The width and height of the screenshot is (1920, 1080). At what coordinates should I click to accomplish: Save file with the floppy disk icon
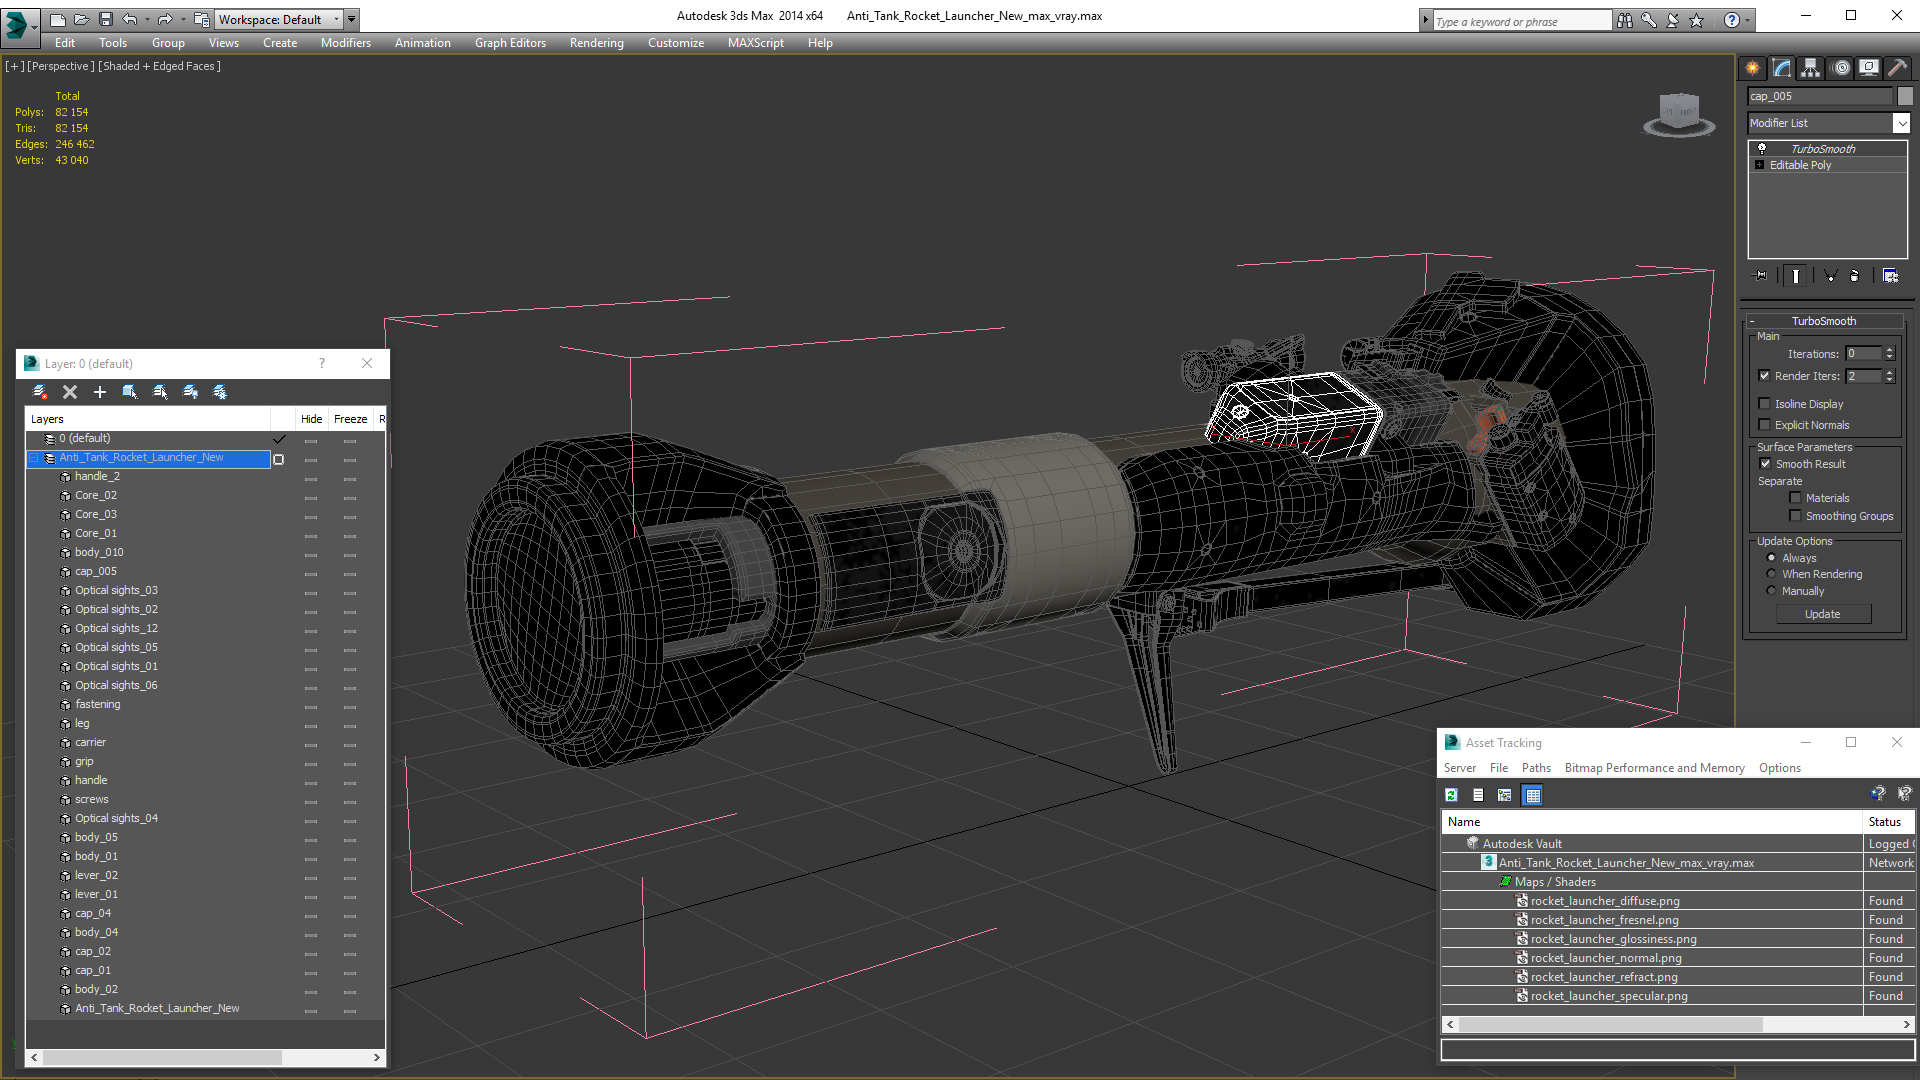pos(105,19)
